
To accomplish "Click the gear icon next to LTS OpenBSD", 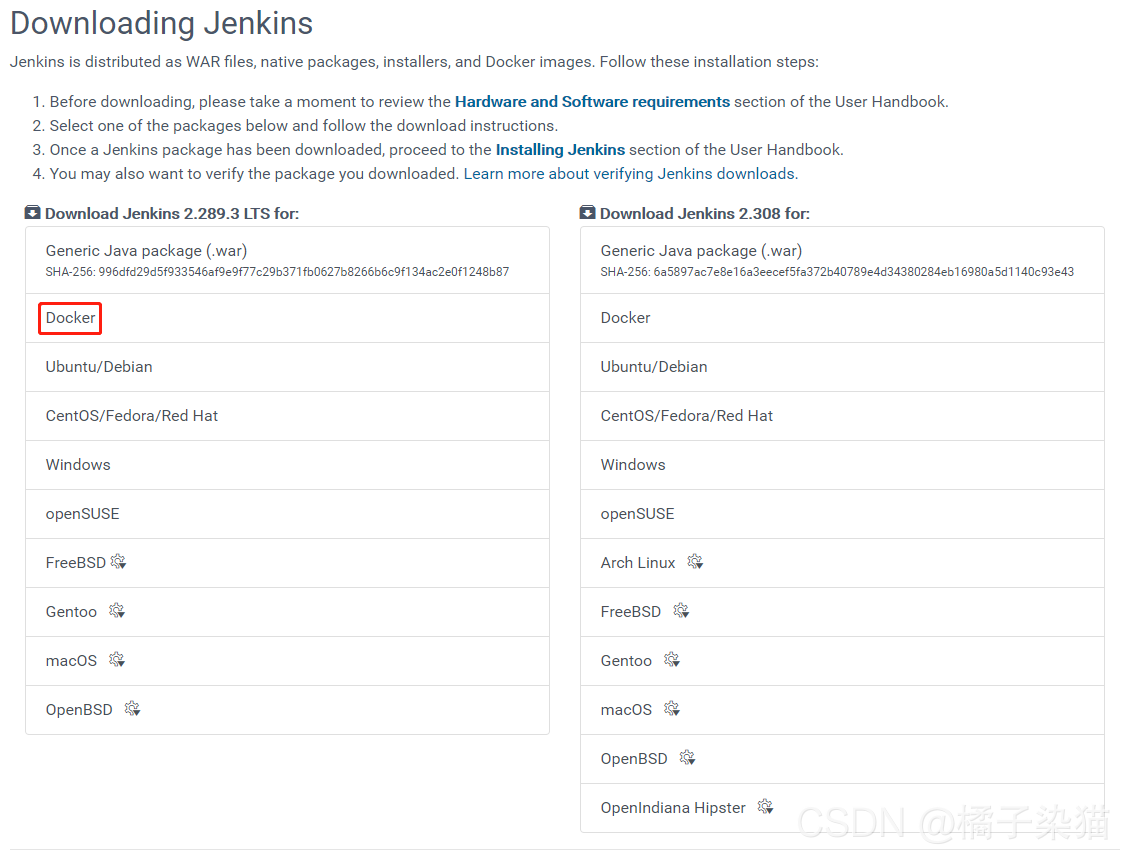I will 133,709.
